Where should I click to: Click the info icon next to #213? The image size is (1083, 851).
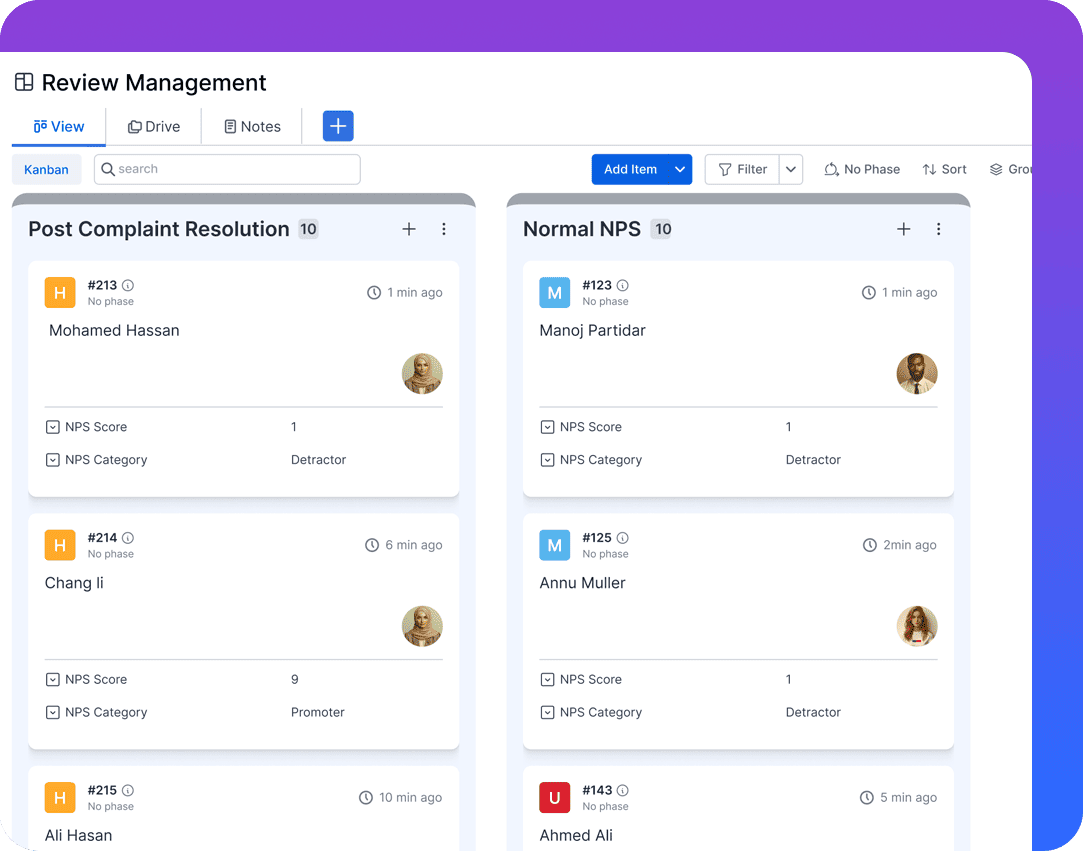tap(128, 285)
